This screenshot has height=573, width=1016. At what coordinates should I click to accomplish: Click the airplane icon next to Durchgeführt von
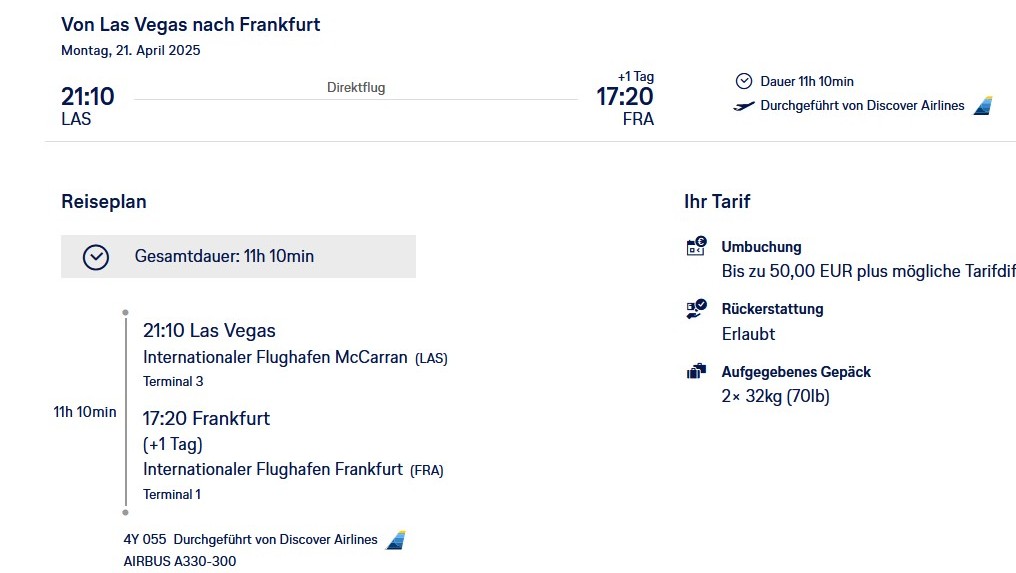(x=744, y=106)
